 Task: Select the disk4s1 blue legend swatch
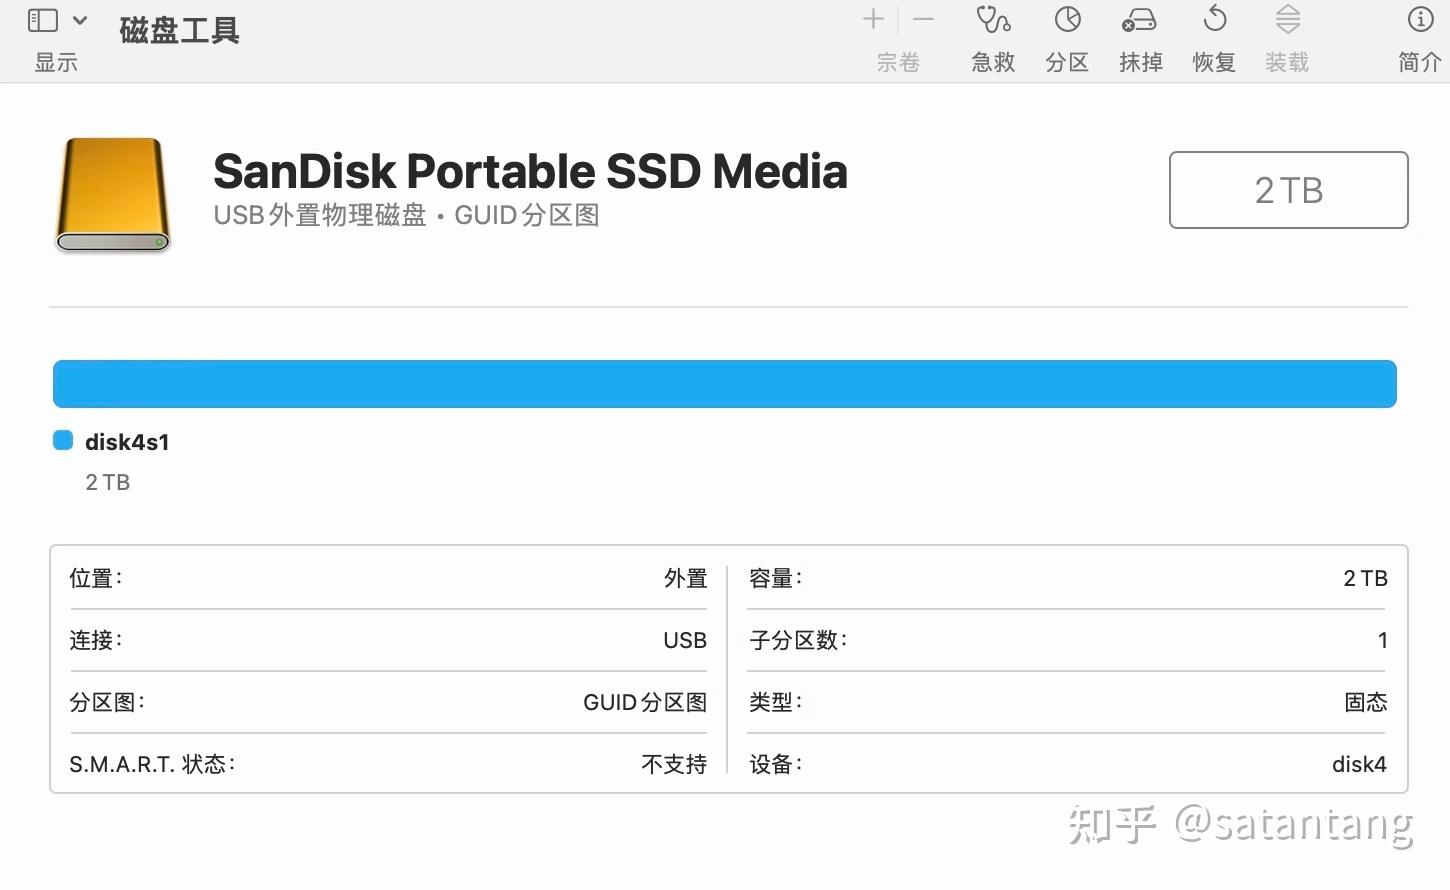[63, 441]
